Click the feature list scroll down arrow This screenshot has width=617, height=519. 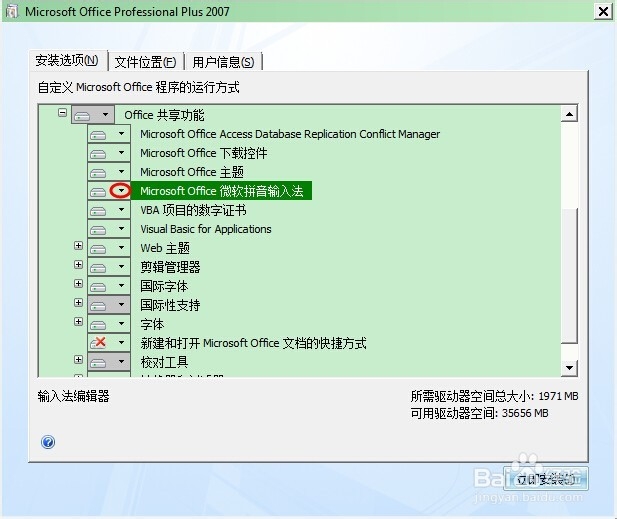(x=569, y=368)
